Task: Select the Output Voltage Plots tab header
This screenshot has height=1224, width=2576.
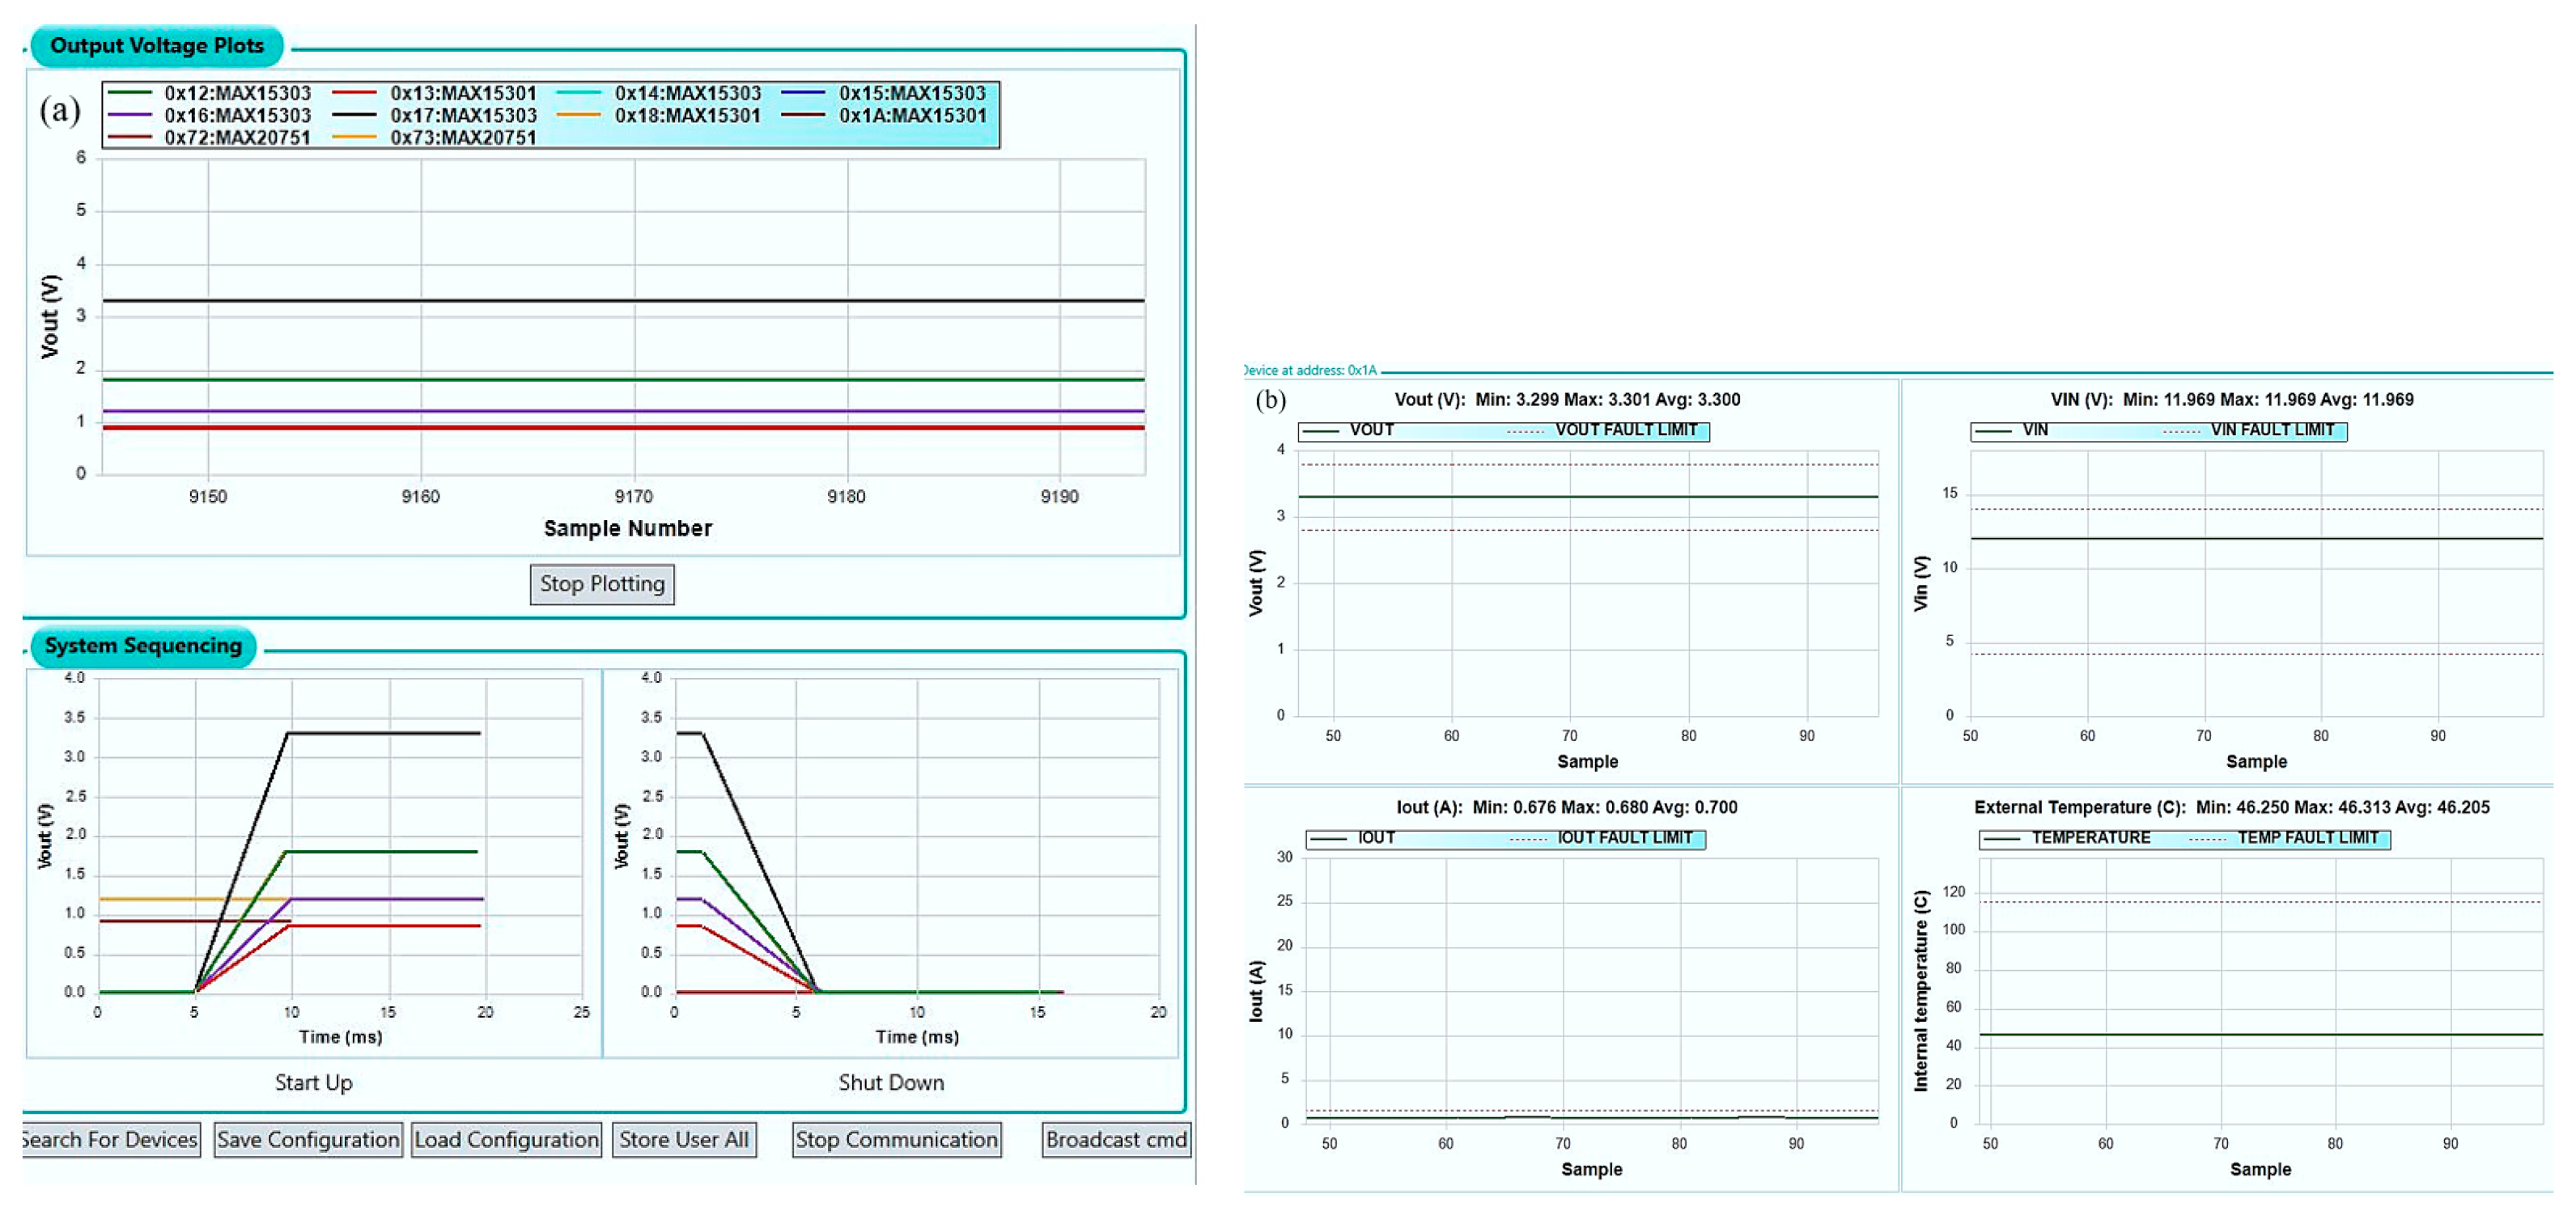Action: (x=157, y=46)
